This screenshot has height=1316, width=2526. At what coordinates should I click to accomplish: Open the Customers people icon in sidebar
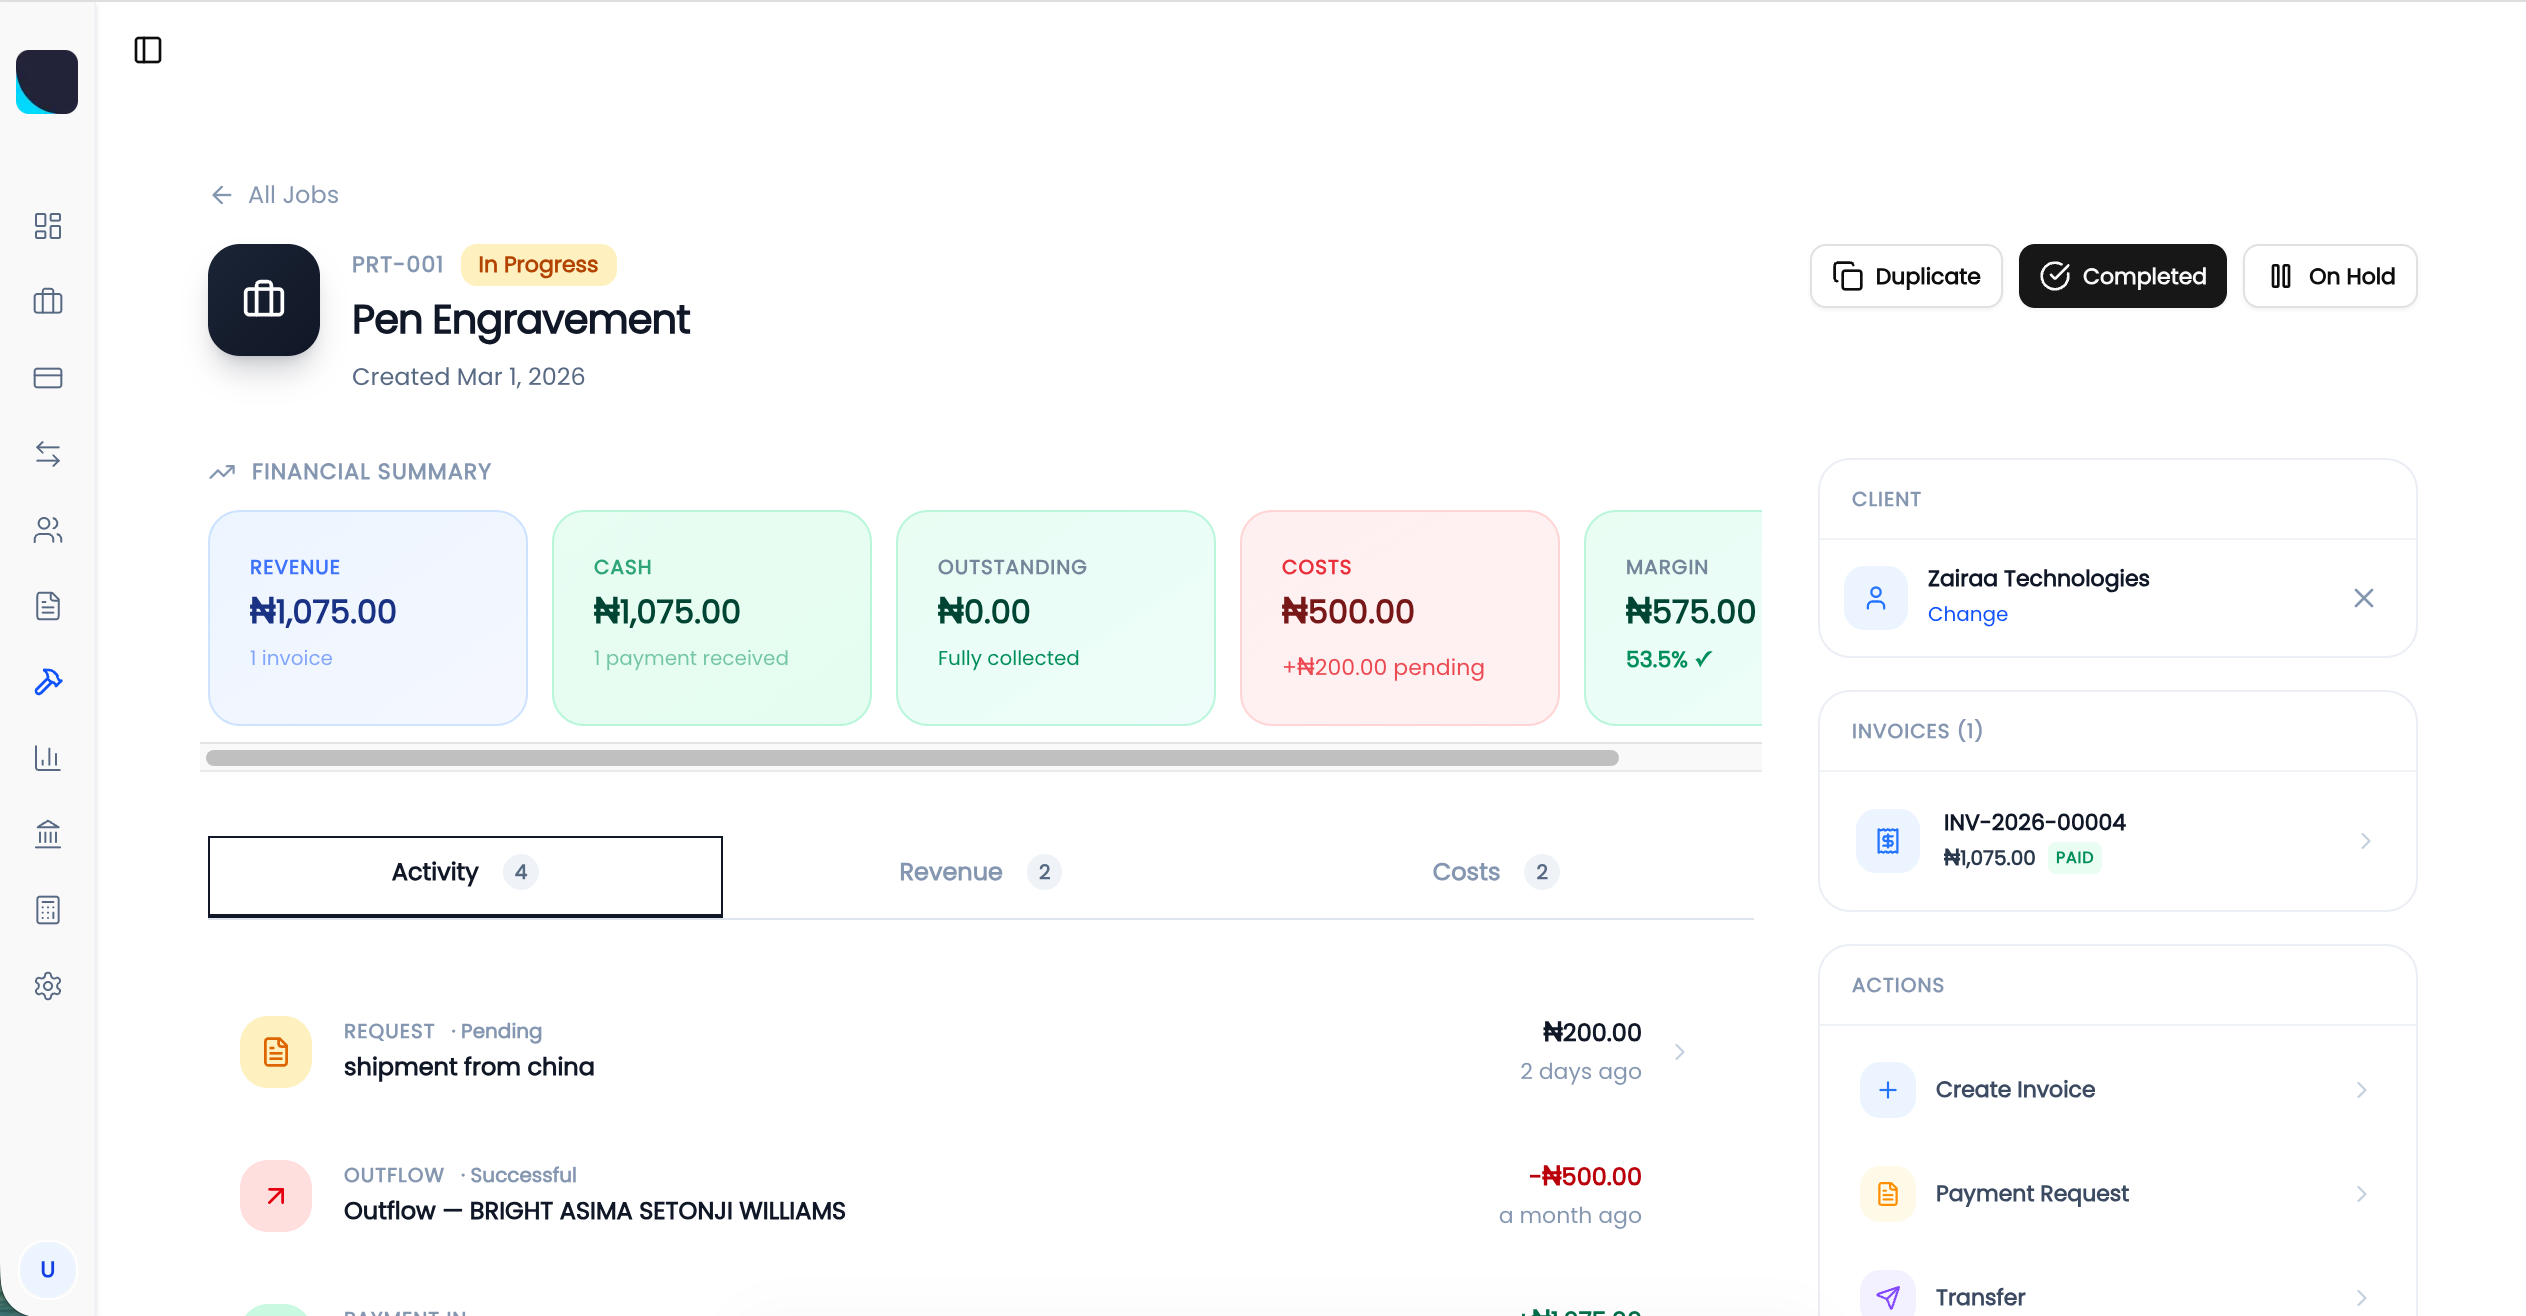pos(48,531)
